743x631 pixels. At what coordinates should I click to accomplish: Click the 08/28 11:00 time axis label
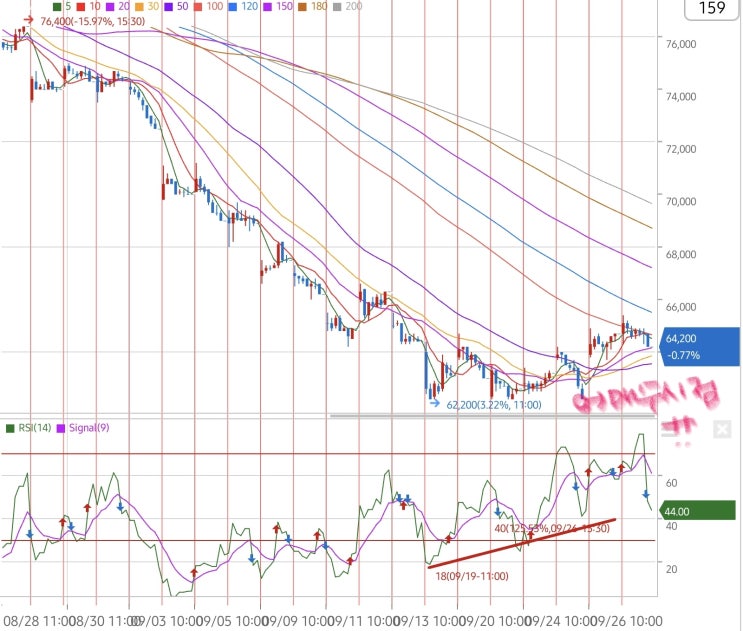click(37, 621)
